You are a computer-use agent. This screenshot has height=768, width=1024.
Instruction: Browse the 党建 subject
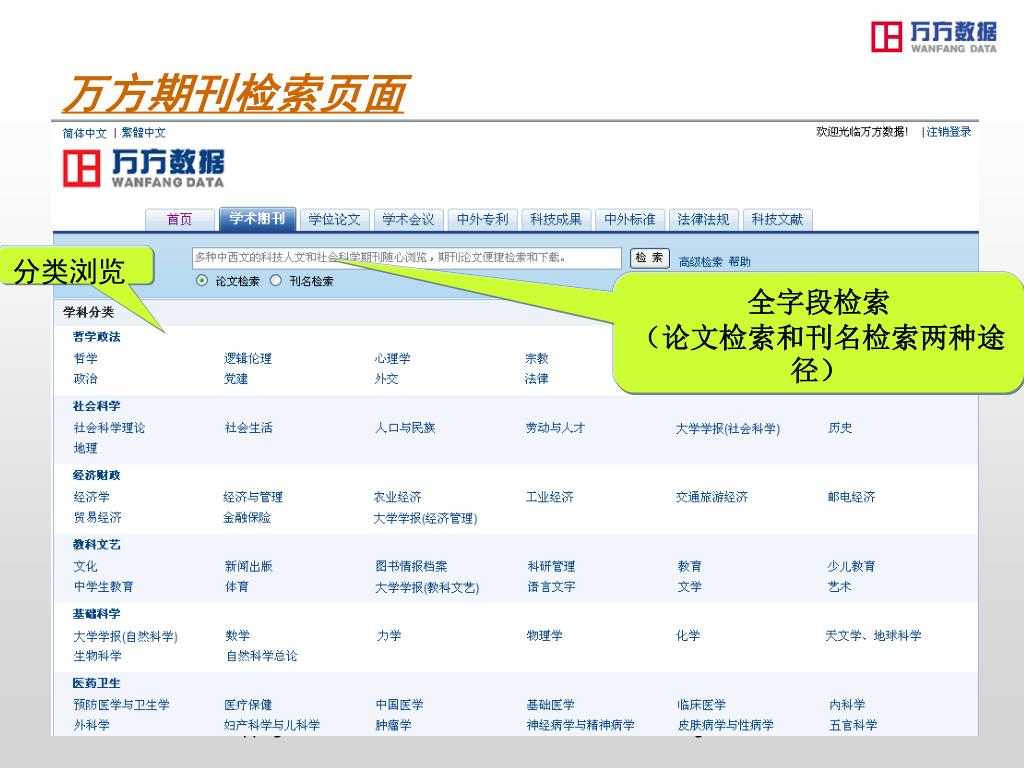pyautogui.click(x=236, y=379)
